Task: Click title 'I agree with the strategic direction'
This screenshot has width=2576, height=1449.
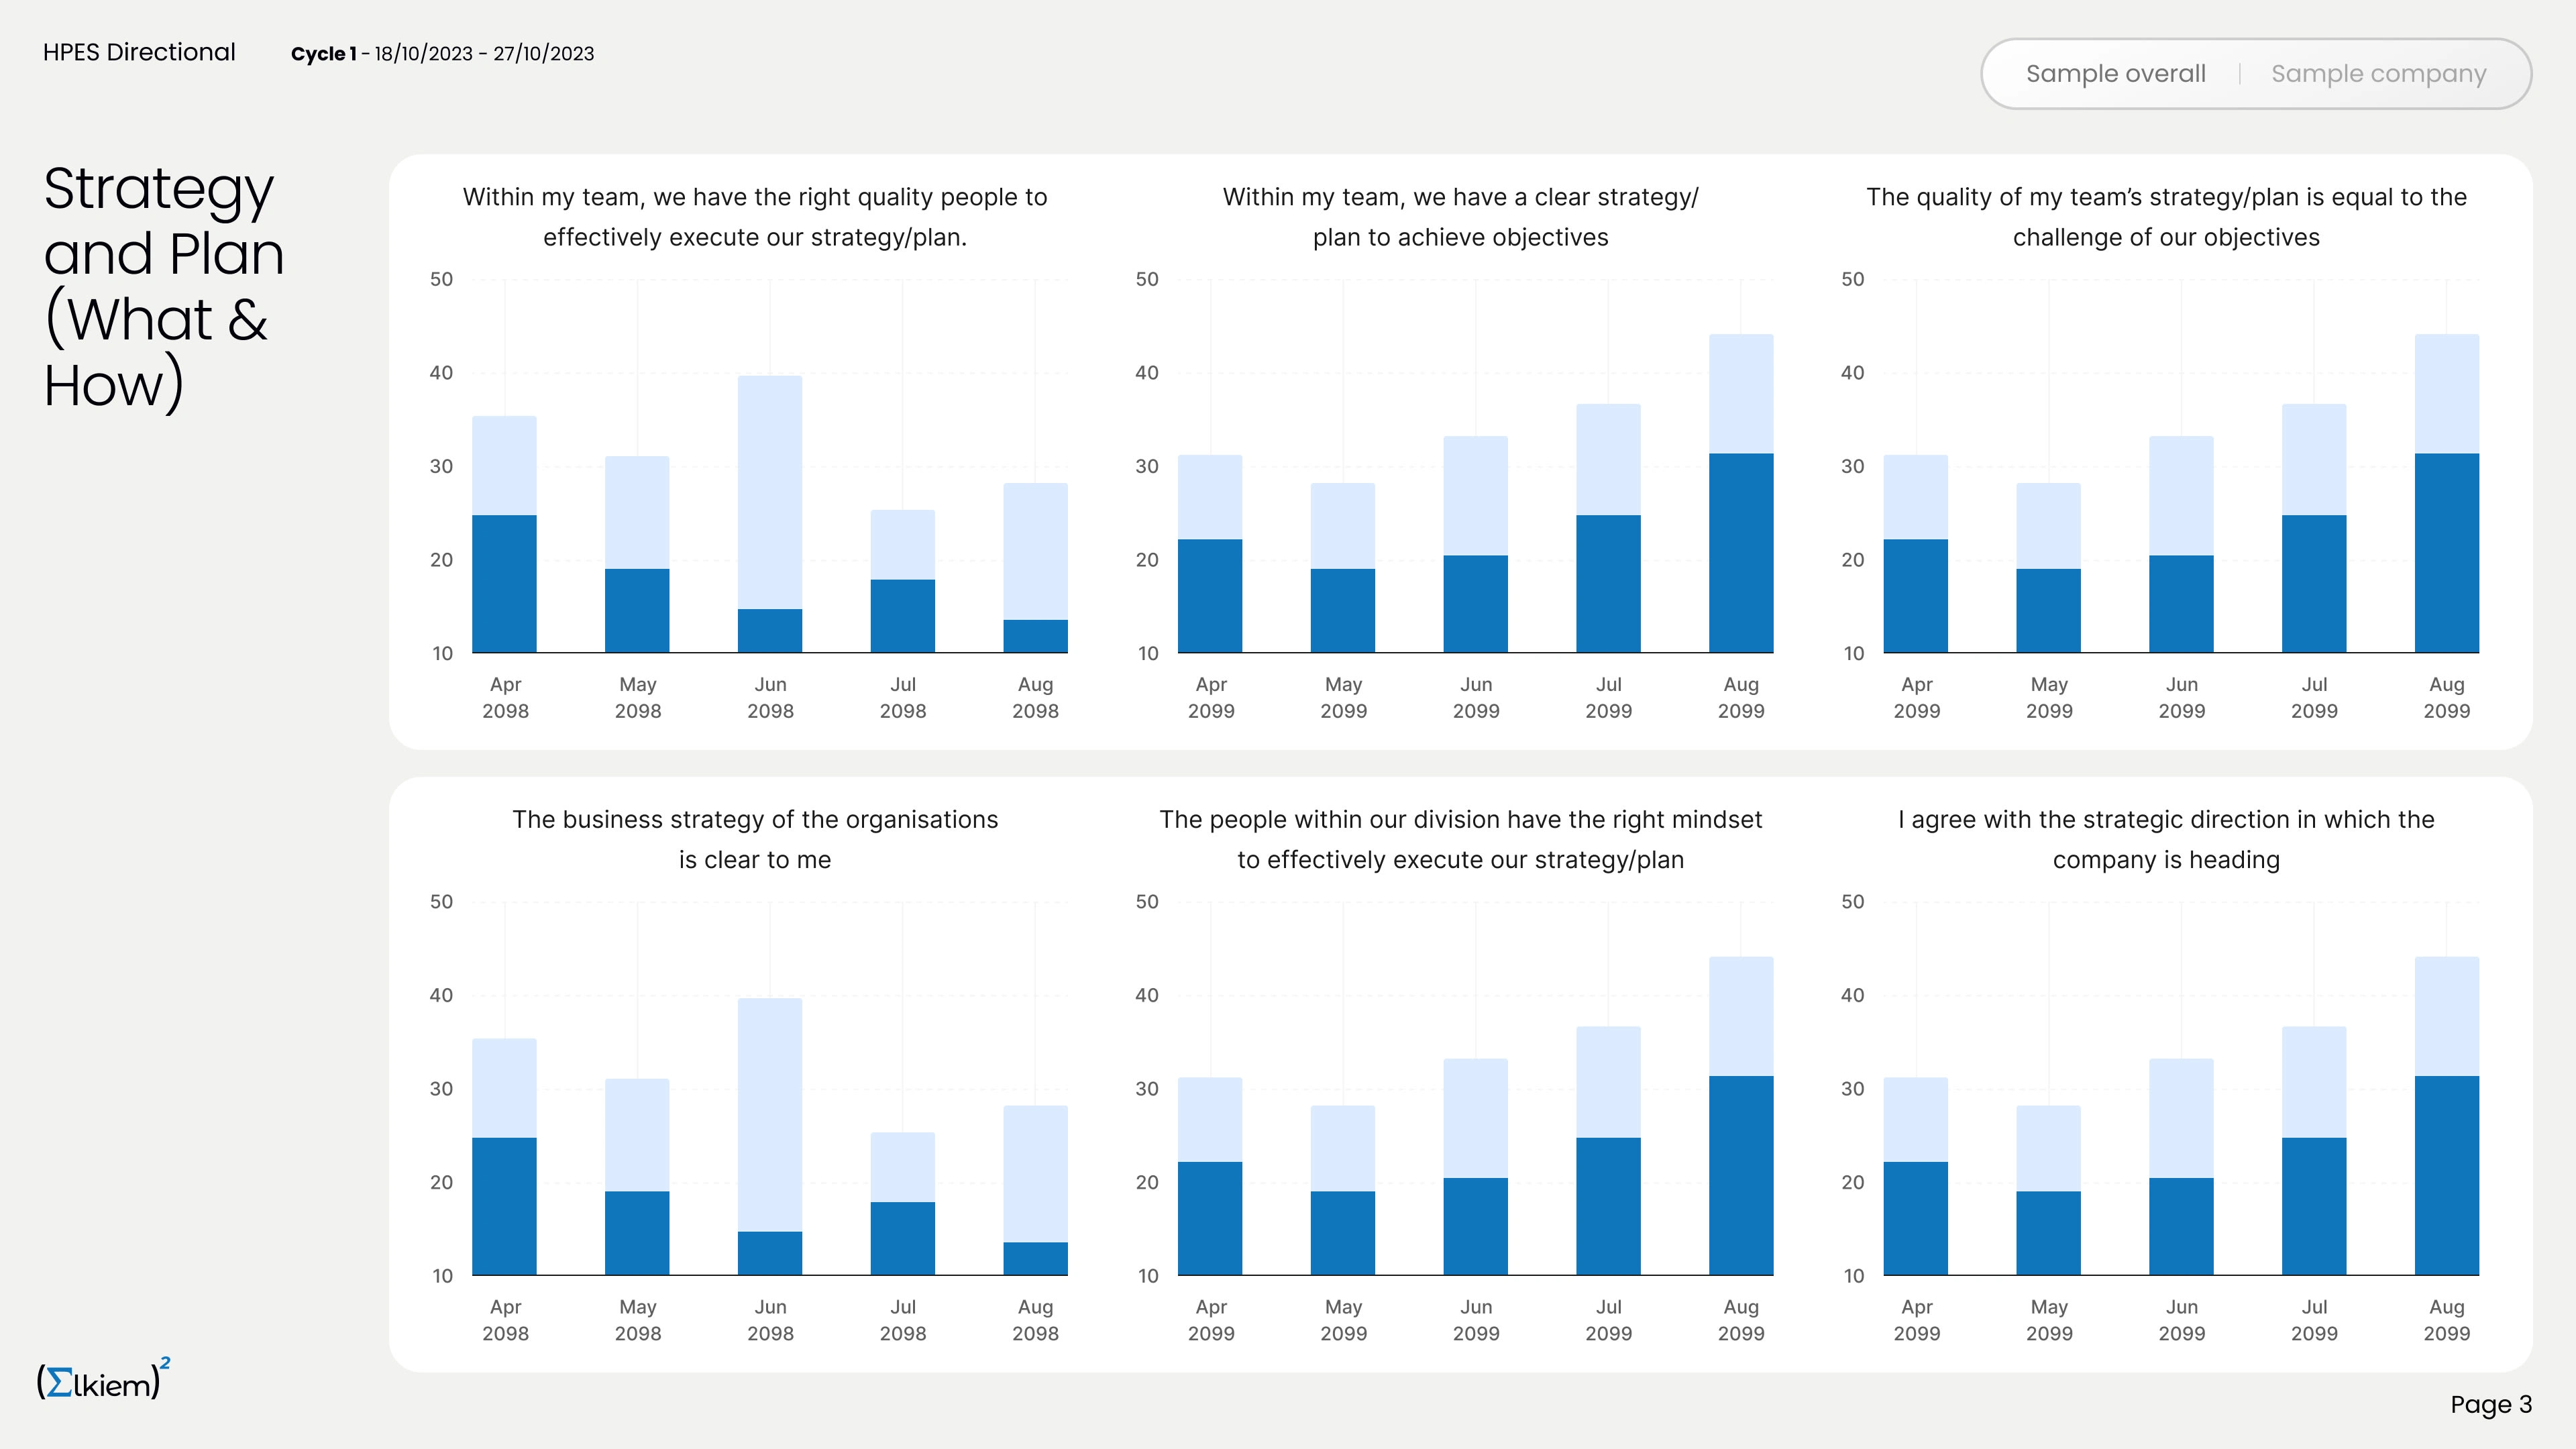Action: point(2166,820)
